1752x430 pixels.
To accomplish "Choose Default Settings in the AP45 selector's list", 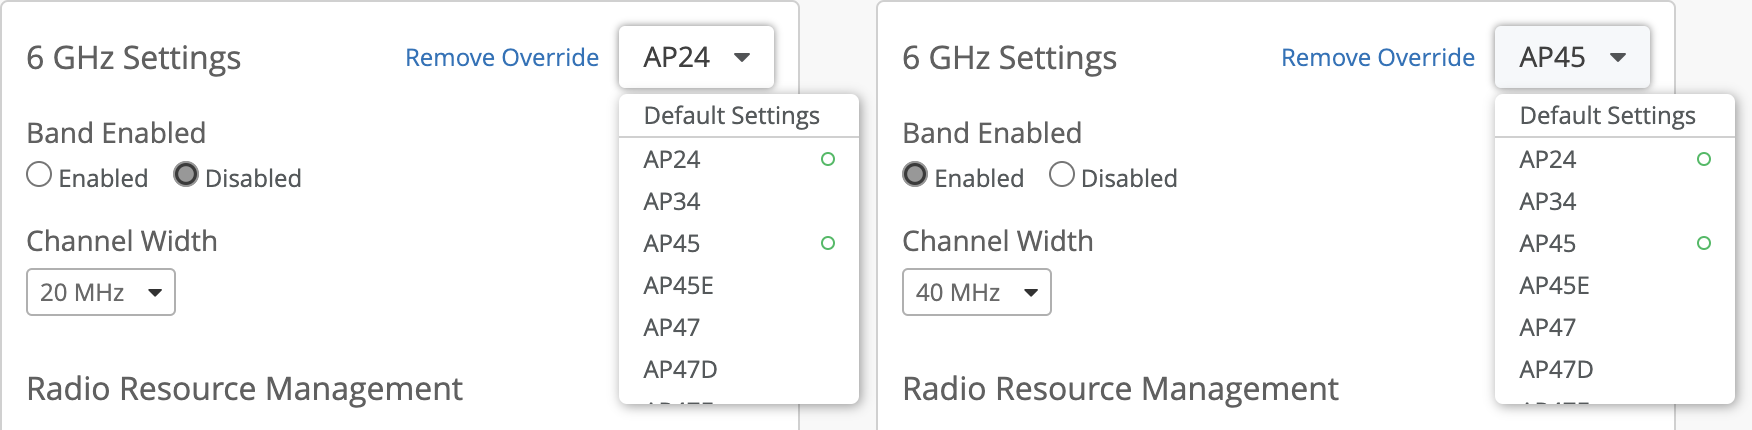I will pyautogui.click(x=1608, y=116).
